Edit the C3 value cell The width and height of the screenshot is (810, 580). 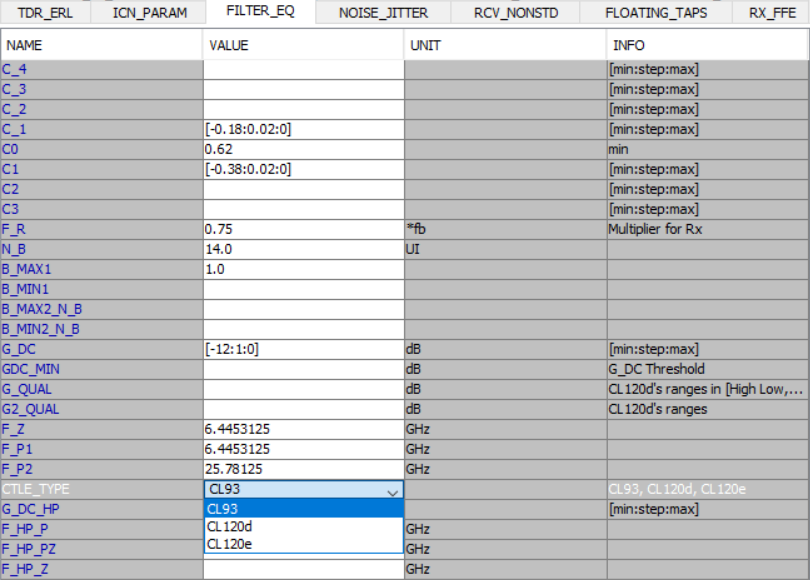pyautogui.click(x=304, y=210)
